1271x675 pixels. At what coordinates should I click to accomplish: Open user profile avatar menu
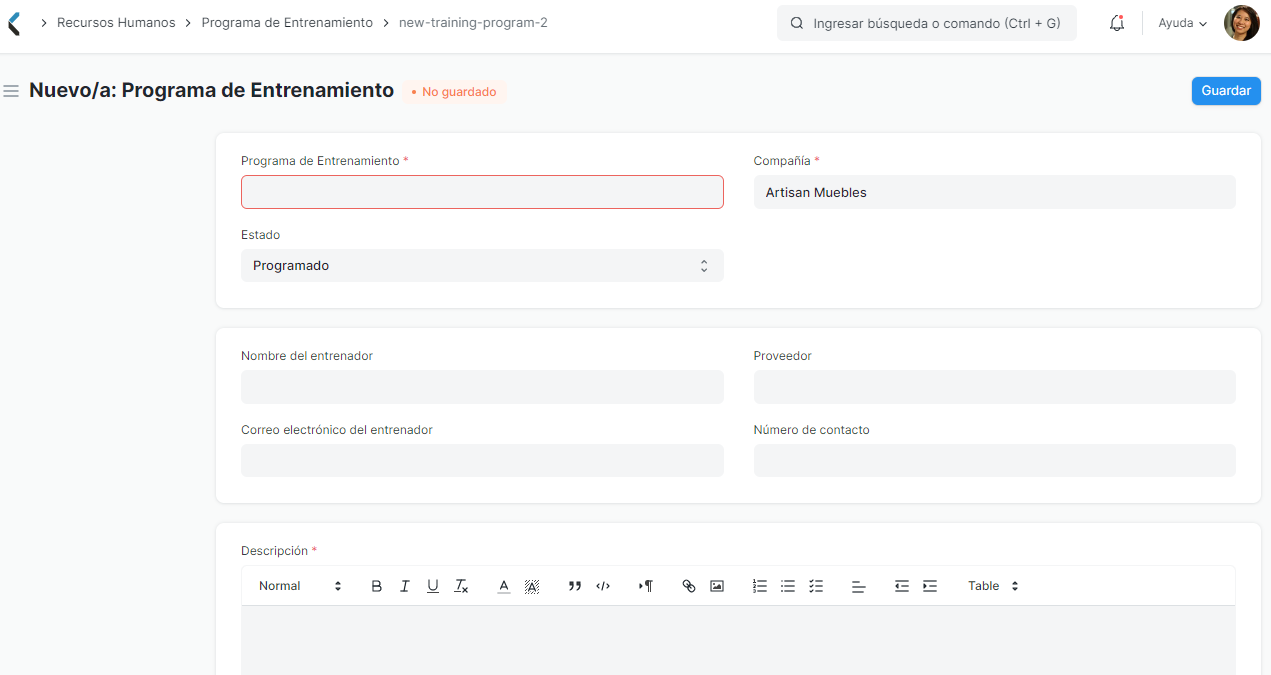pos(1241,23)
